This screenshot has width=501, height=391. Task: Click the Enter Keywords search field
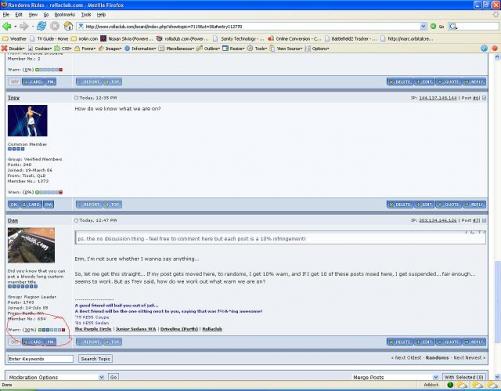pos(40,359)
